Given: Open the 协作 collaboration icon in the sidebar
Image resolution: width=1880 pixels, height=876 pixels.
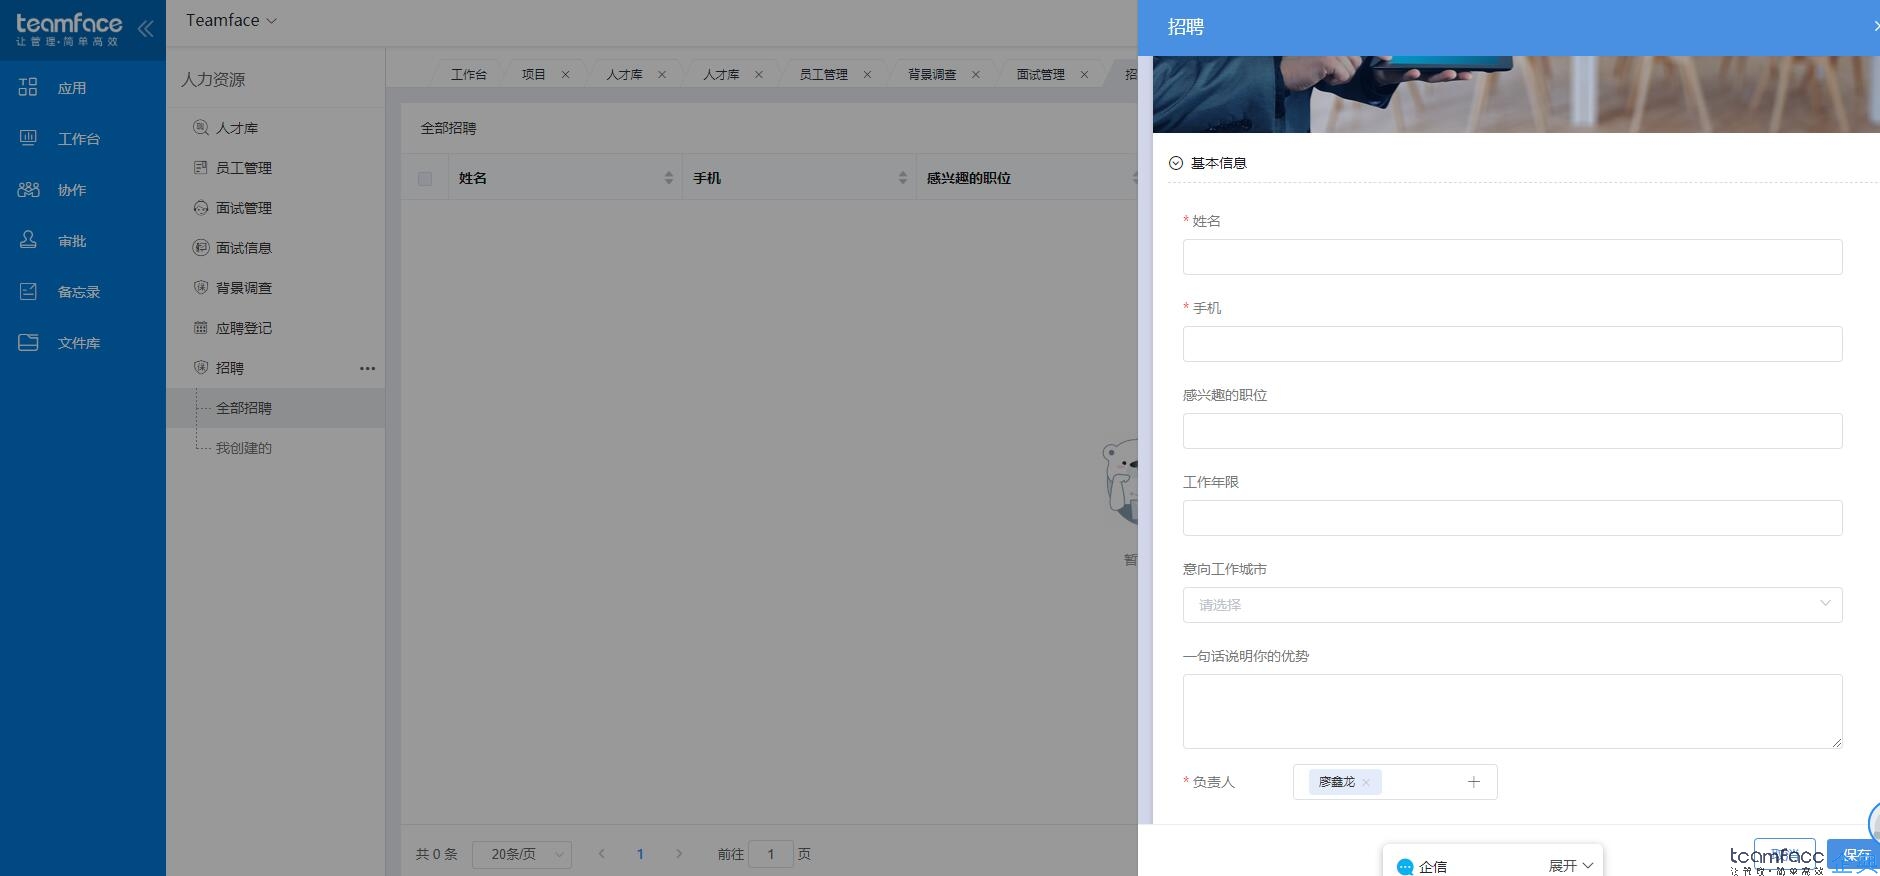Looking at the screenshot, I should 28,189.
